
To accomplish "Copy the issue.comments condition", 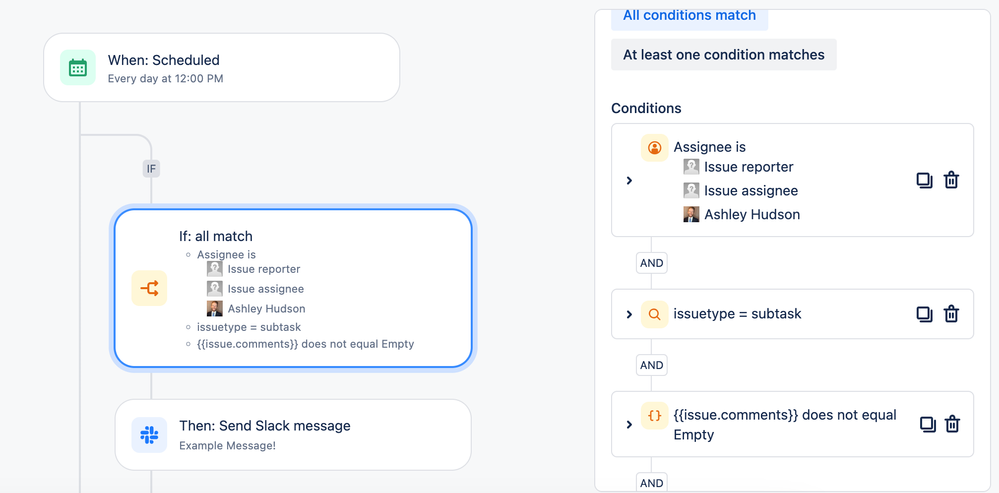I will [x=927, y=424].
